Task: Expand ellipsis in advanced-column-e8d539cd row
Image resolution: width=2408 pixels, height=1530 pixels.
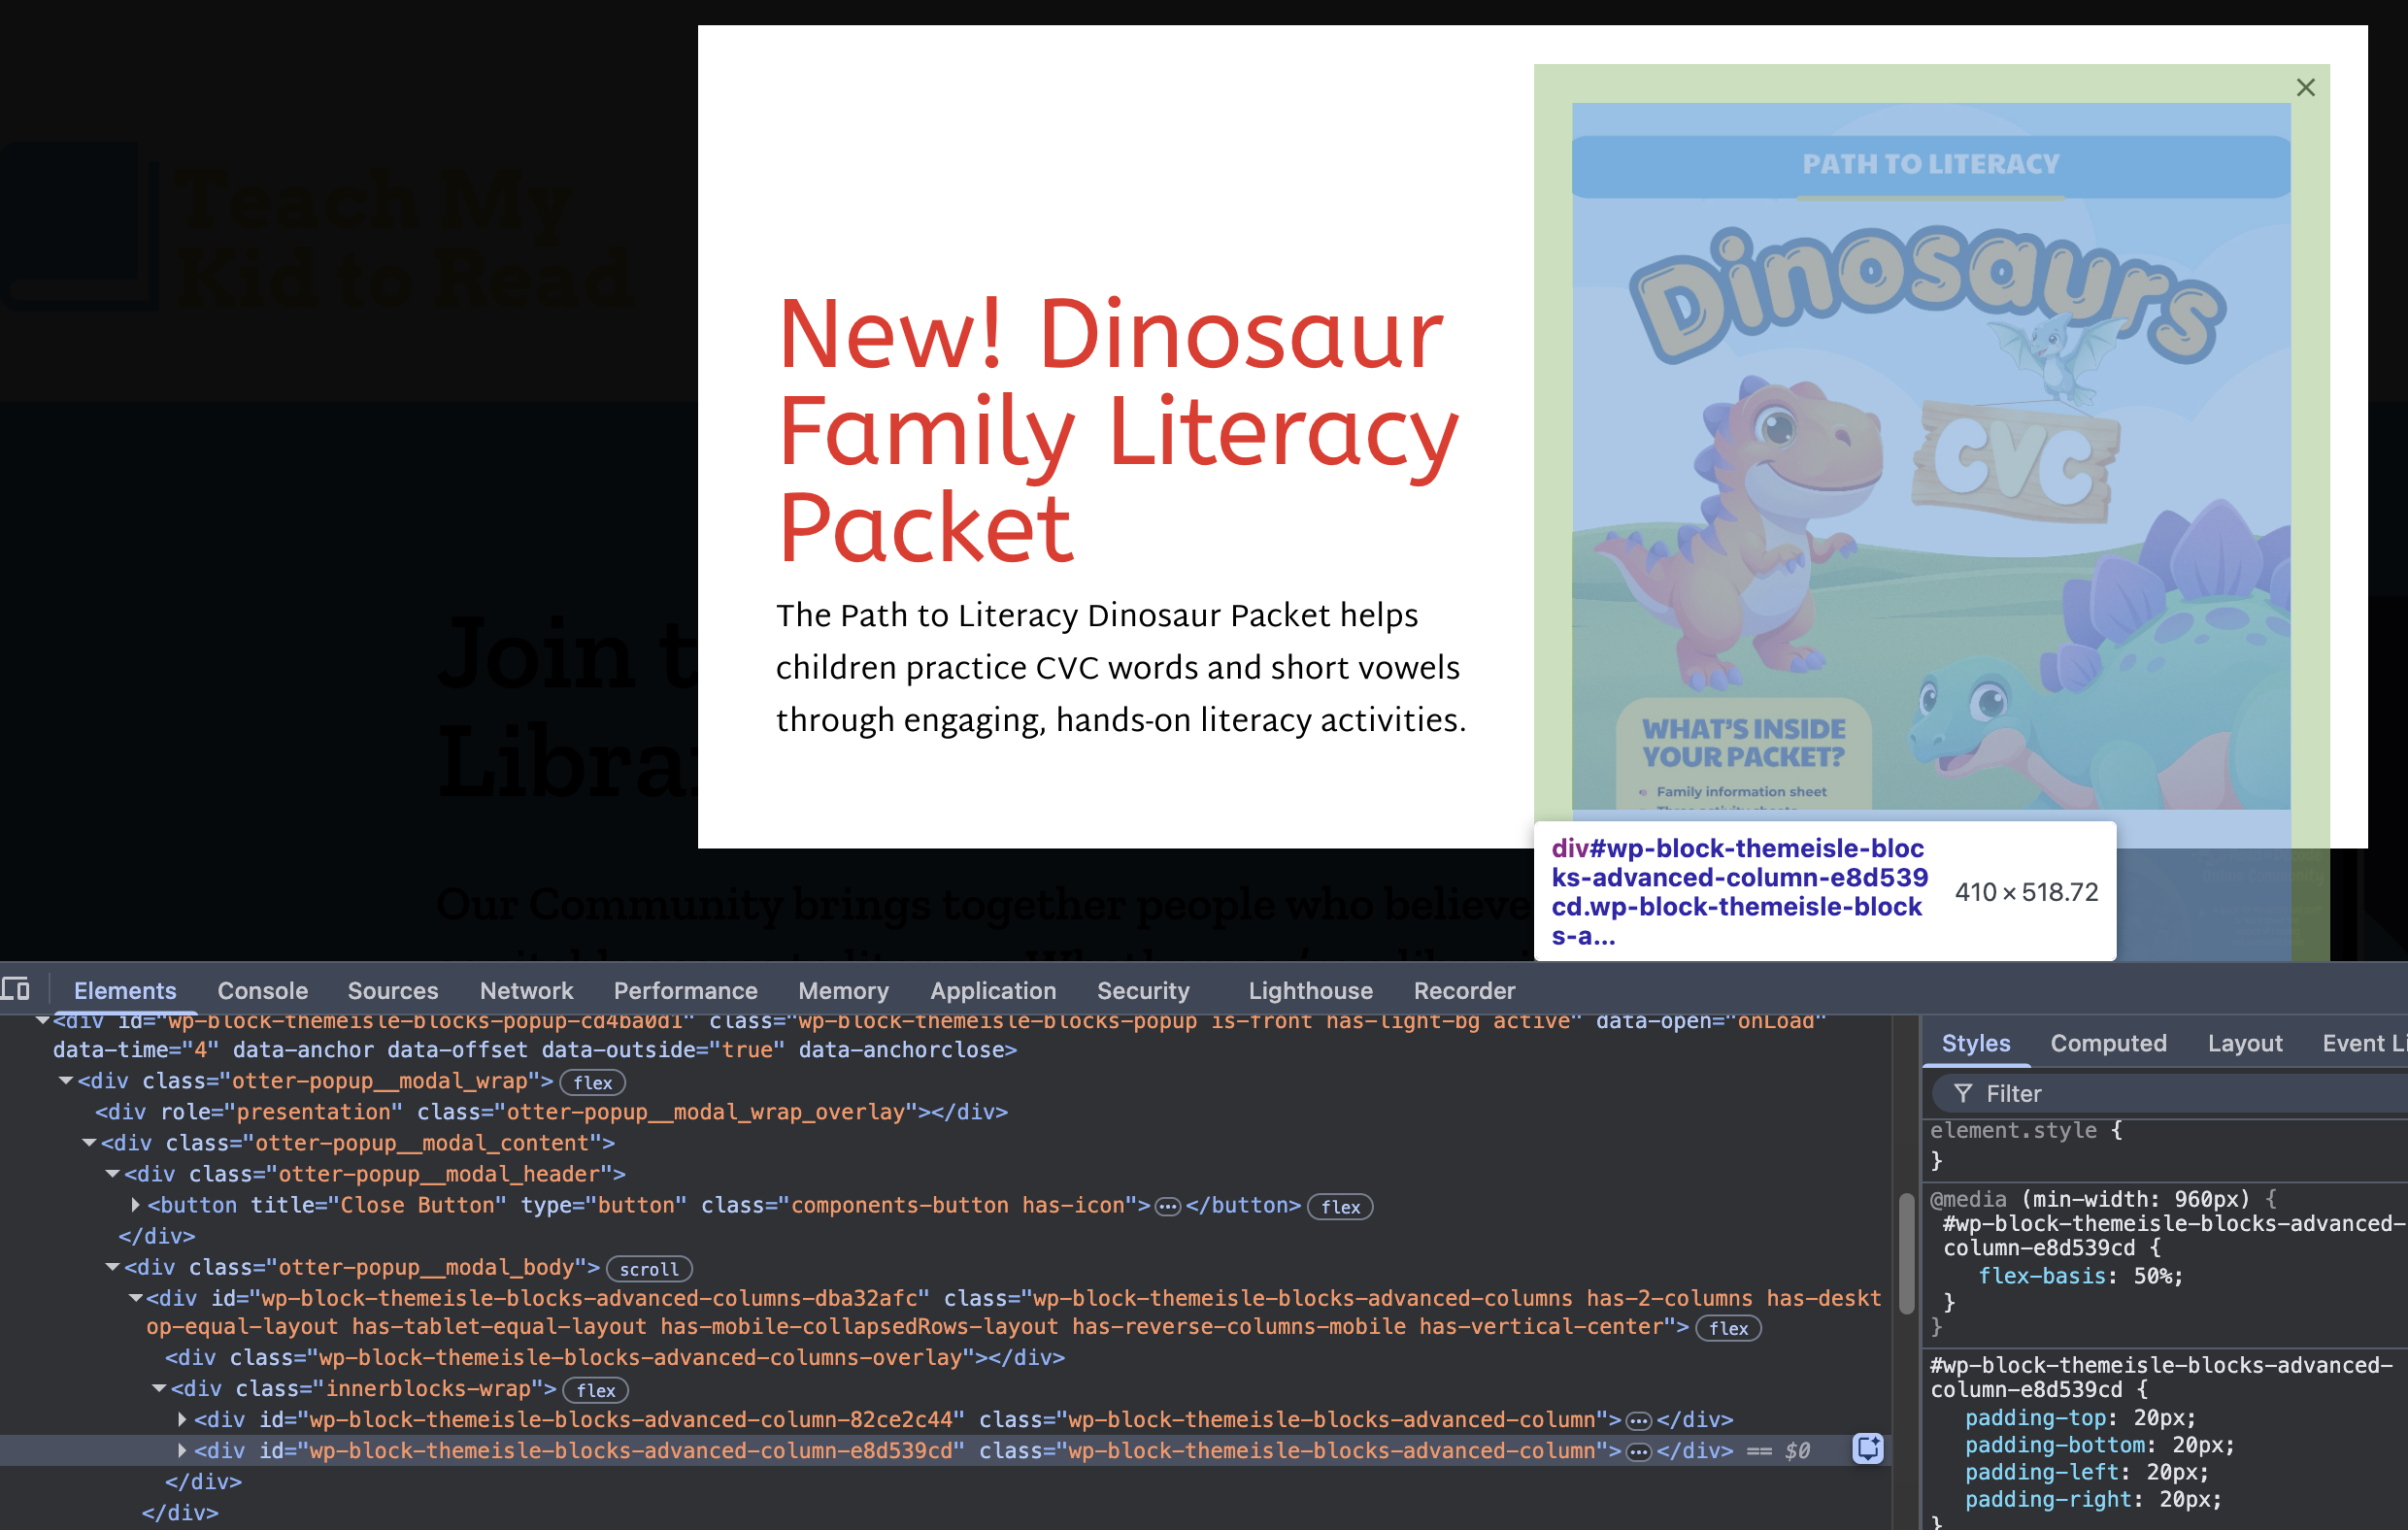Action: point(1638,1452)
